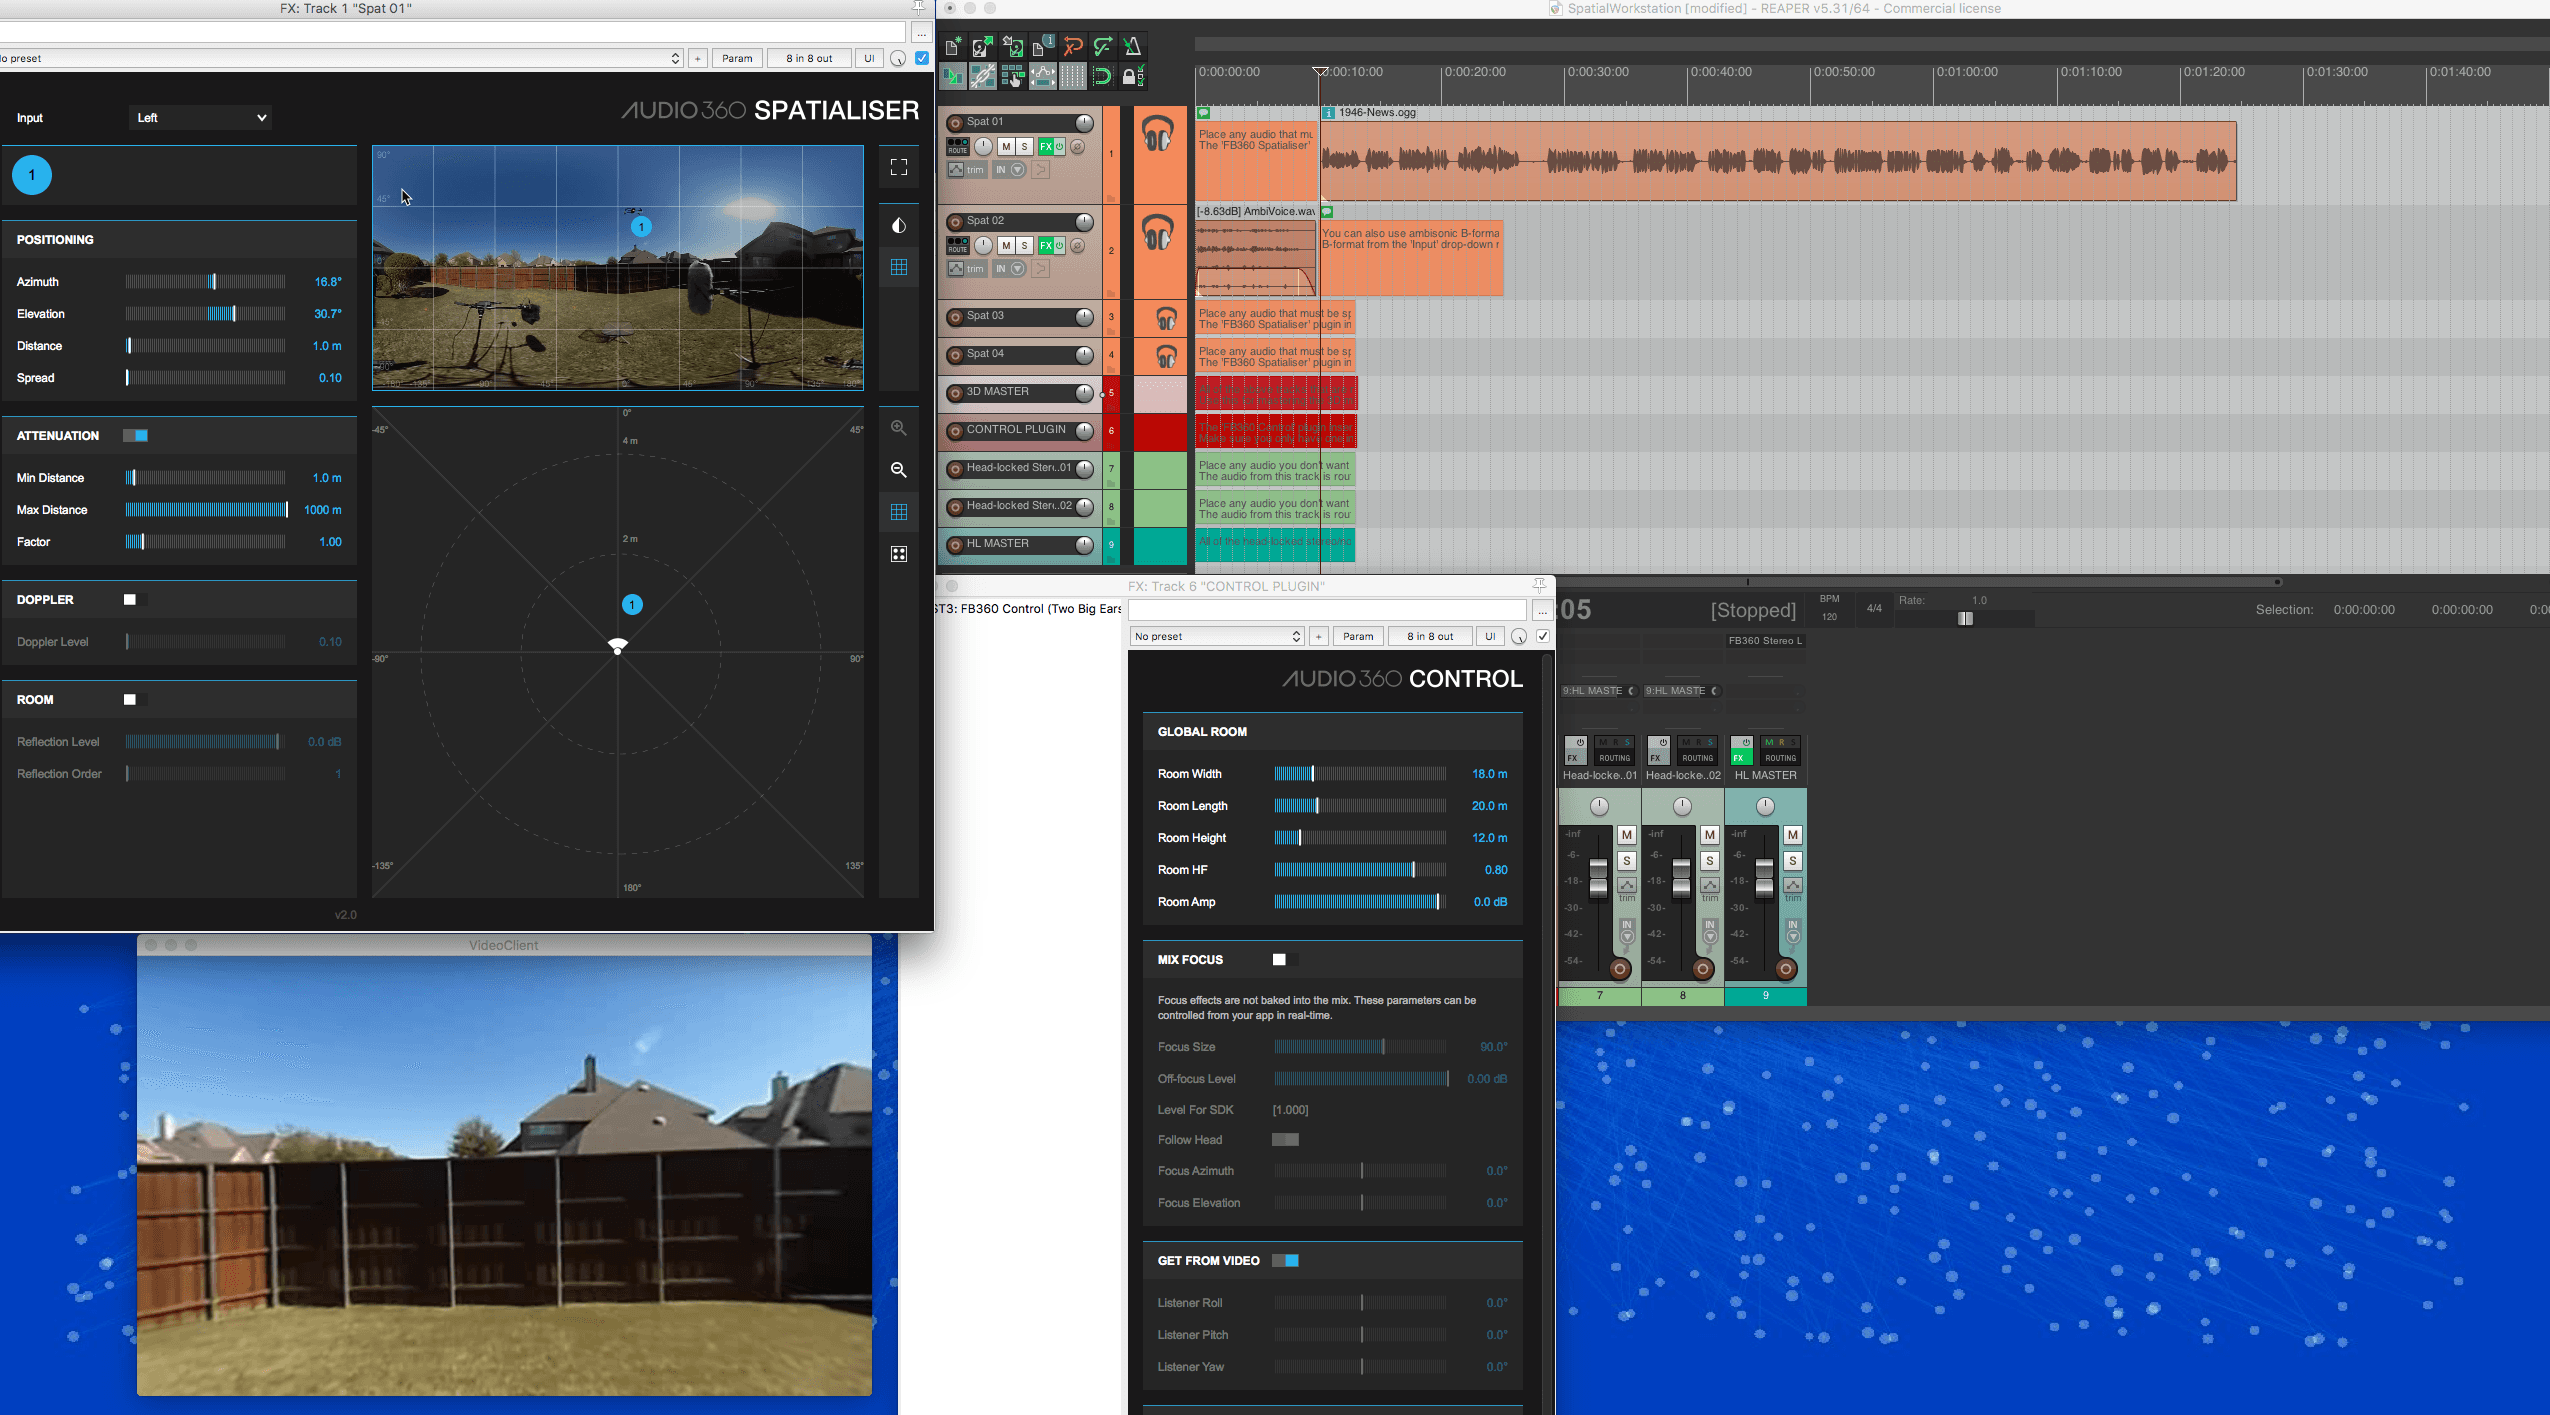Screen dimensions: 2550x1415
Task: Toggle item grouping toolbar icon
Action: (983, 76)
